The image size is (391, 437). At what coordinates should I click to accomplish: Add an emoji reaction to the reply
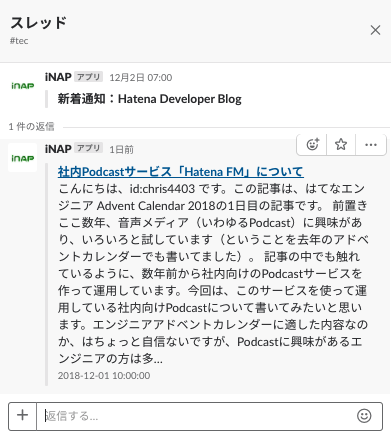click(312, 145)
